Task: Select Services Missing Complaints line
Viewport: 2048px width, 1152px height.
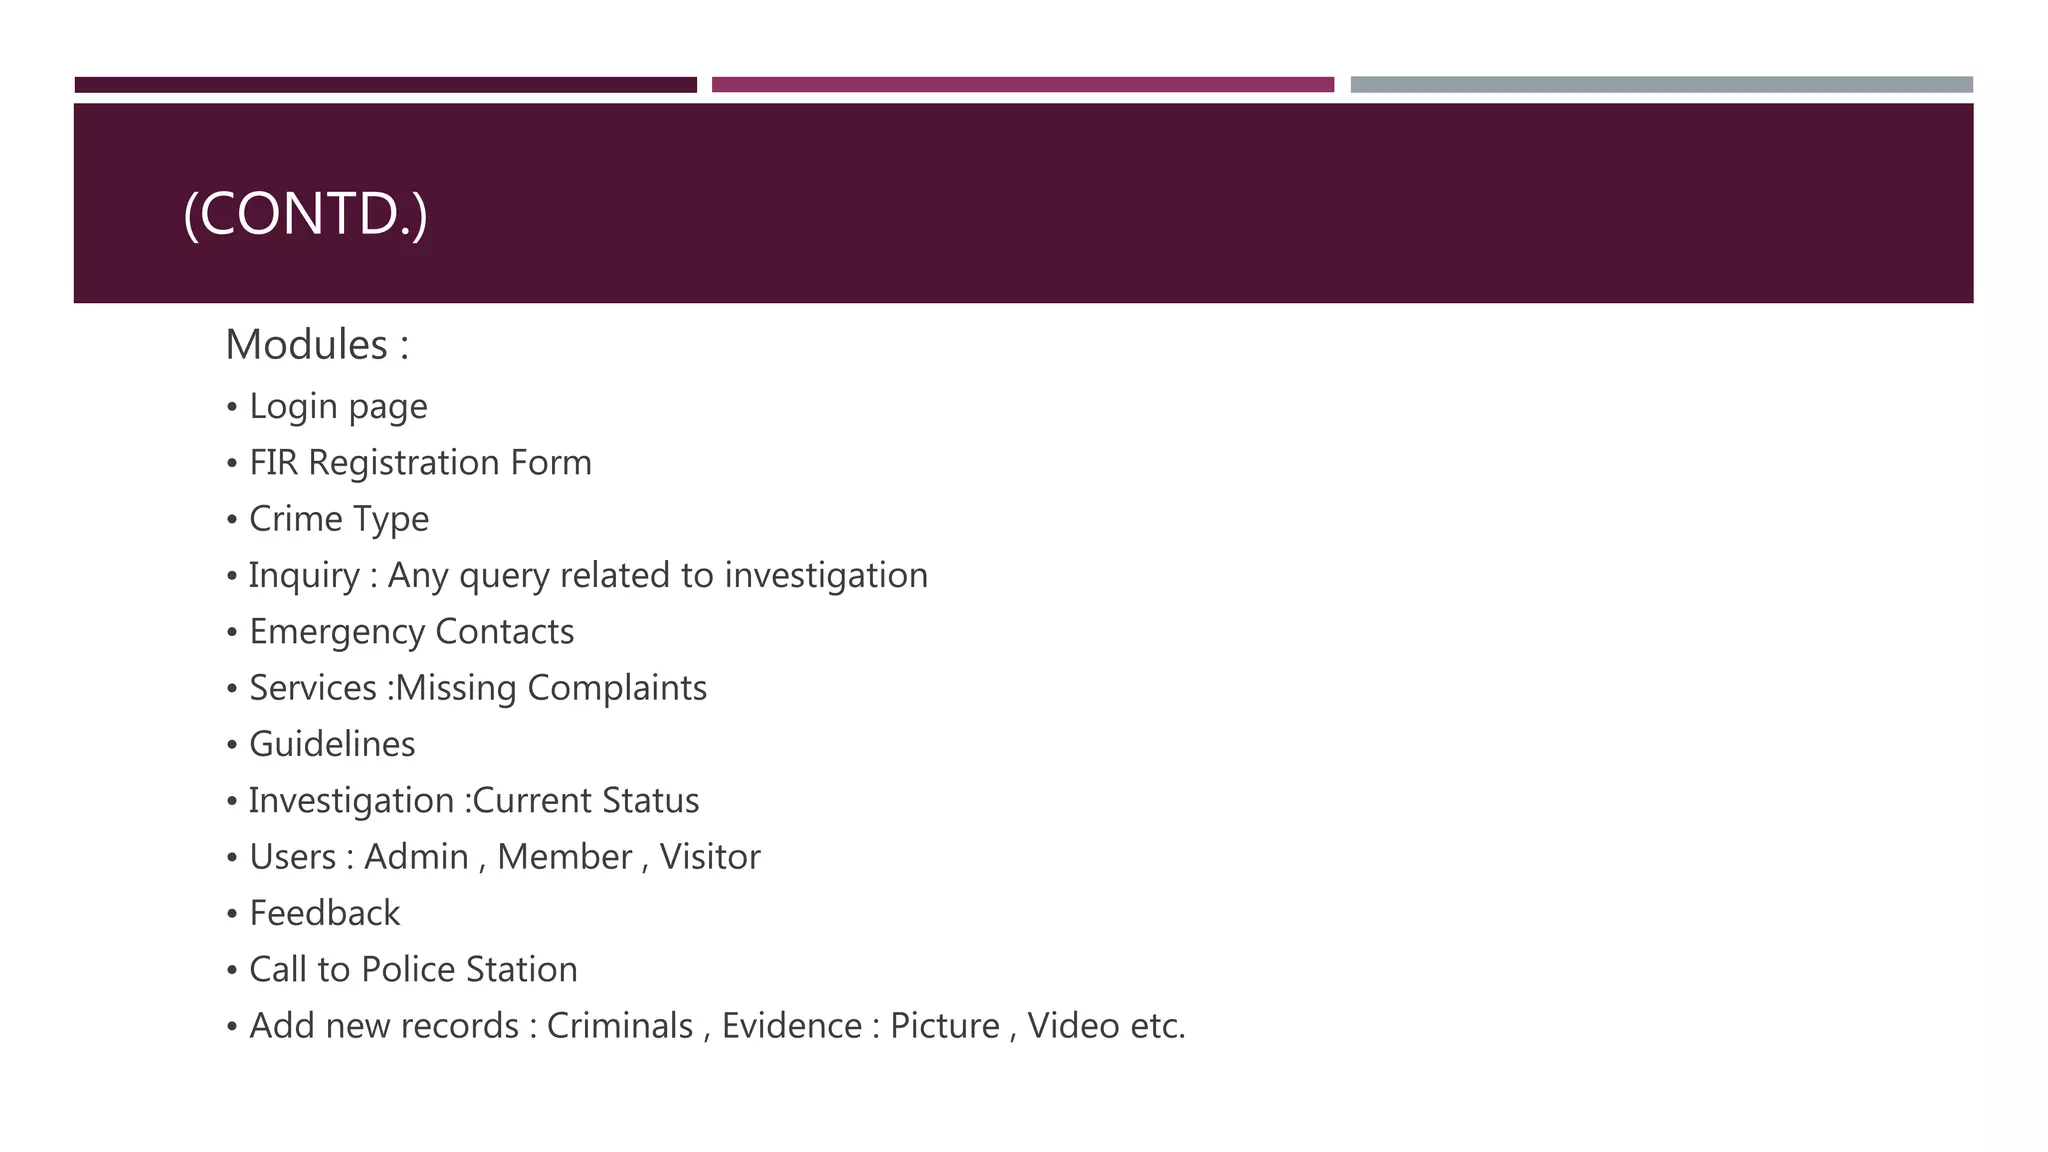Action: click(x=466, y=688)
